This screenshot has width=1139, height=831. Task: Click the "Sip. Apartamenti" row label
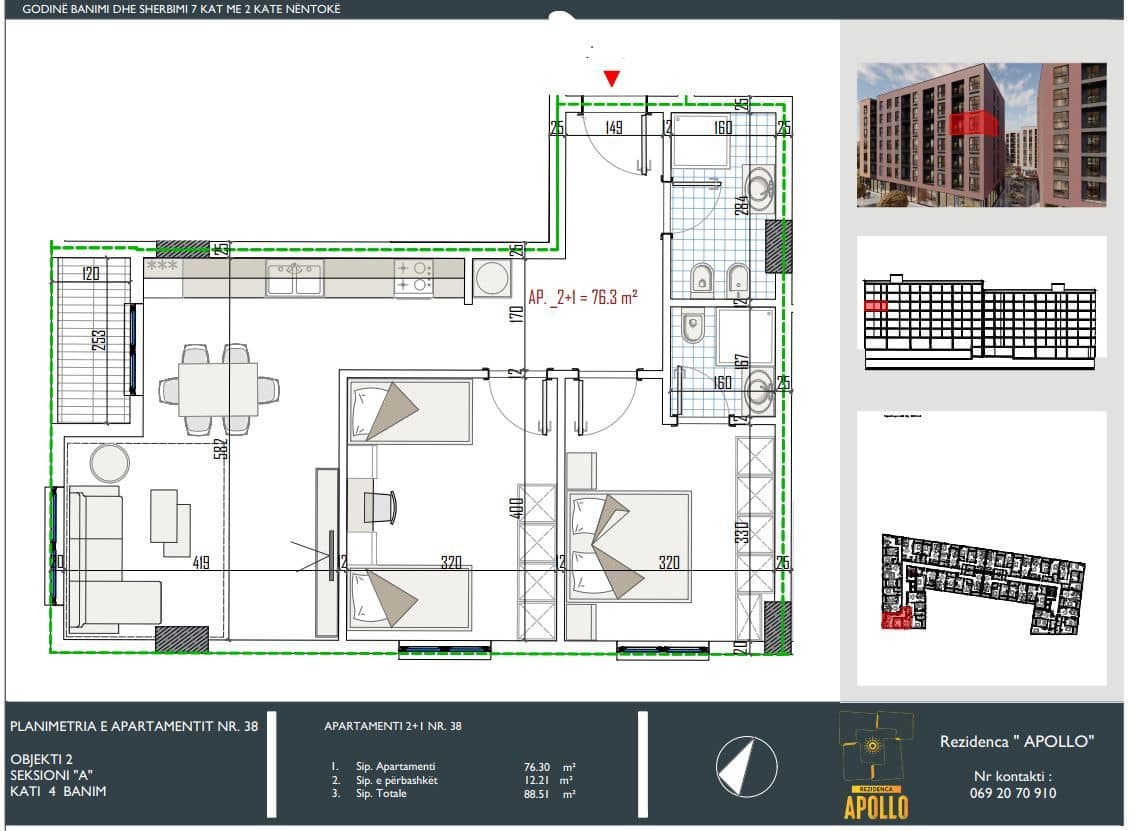tap(395, 766)
